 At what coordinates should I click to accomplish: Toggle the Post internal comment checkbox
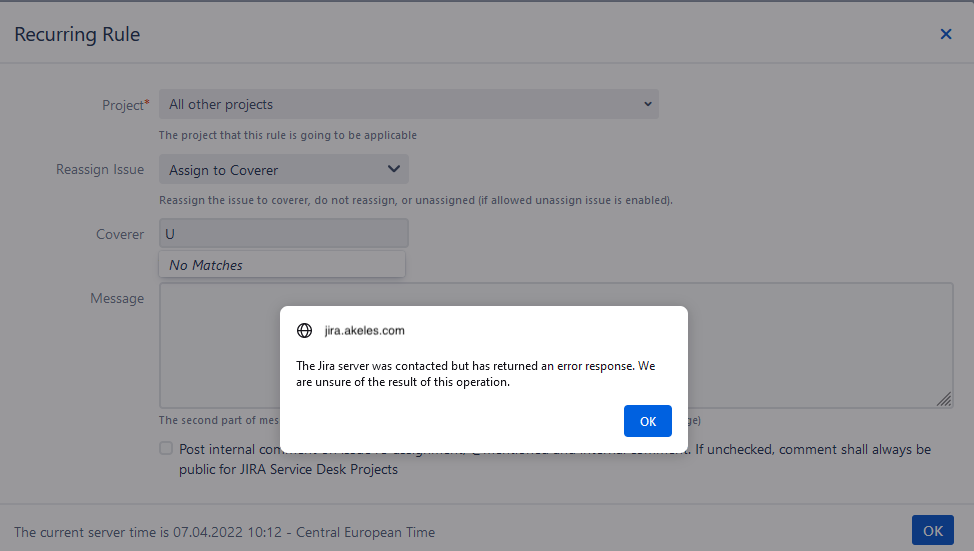(166, 449)
